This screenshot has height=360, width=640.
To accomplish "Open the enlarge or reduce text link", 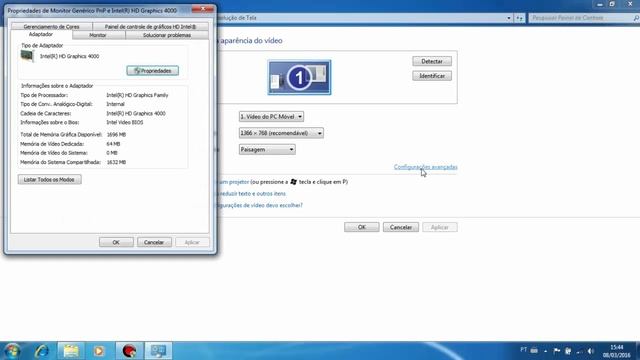I will [252, 194].
